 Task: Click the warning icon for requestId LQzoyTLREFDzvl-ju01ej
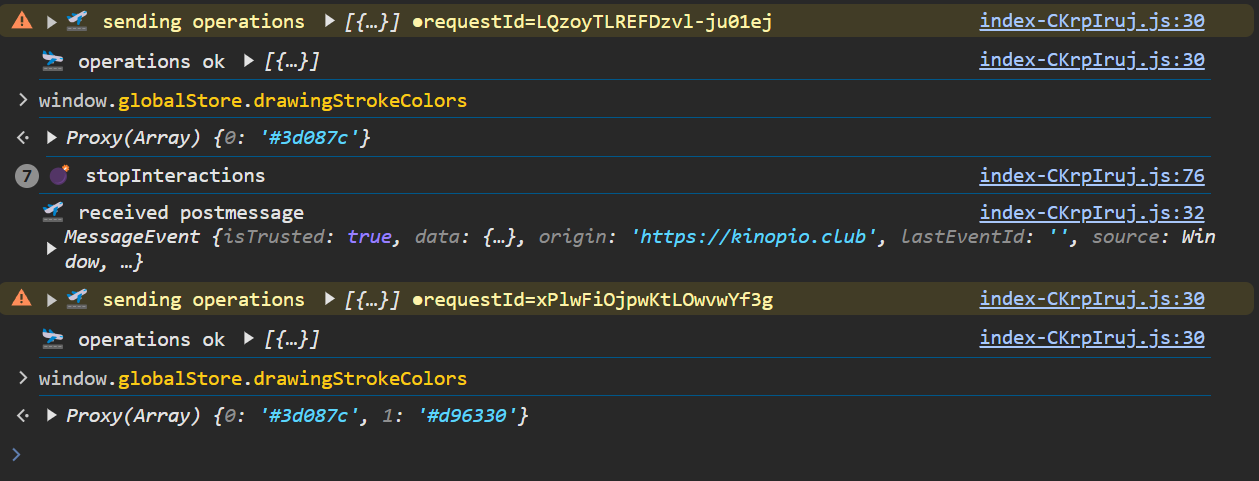point(22,22)
